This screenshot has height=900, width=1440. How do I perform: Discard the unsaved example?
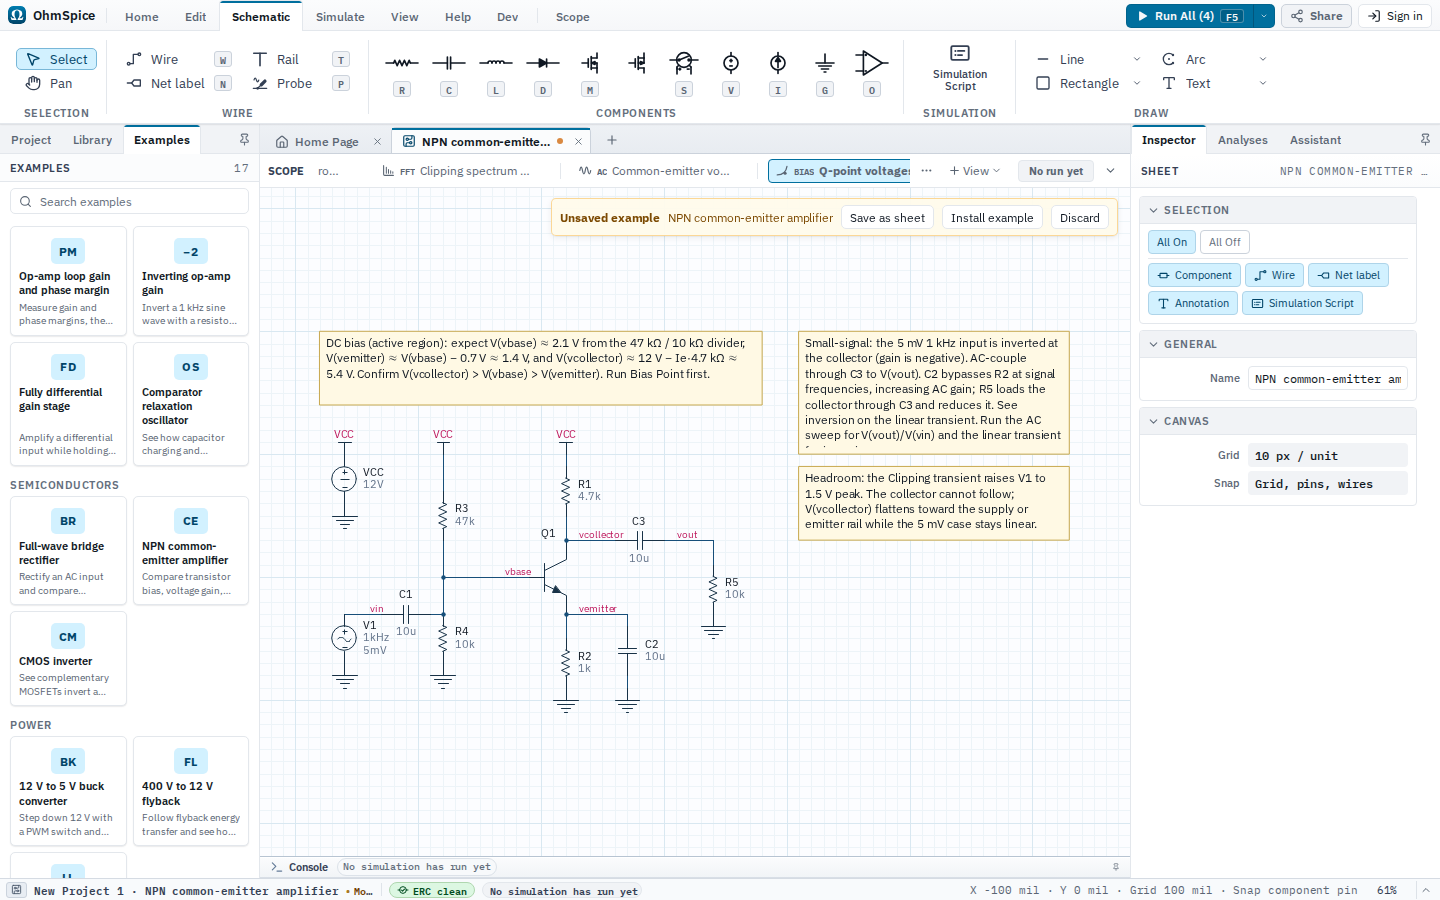(1080, 218)
